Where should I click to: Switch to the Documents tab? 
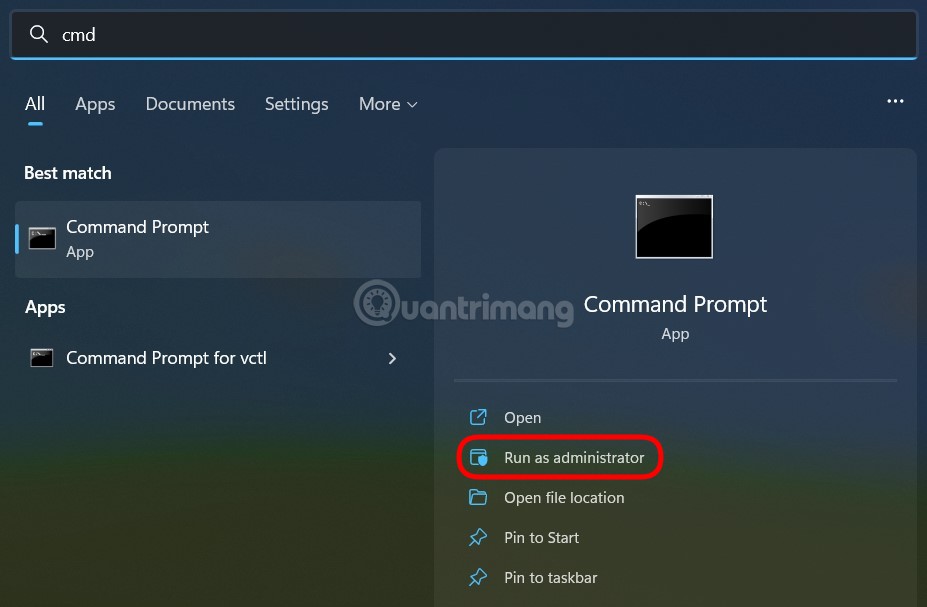click(x=190, y=104)
